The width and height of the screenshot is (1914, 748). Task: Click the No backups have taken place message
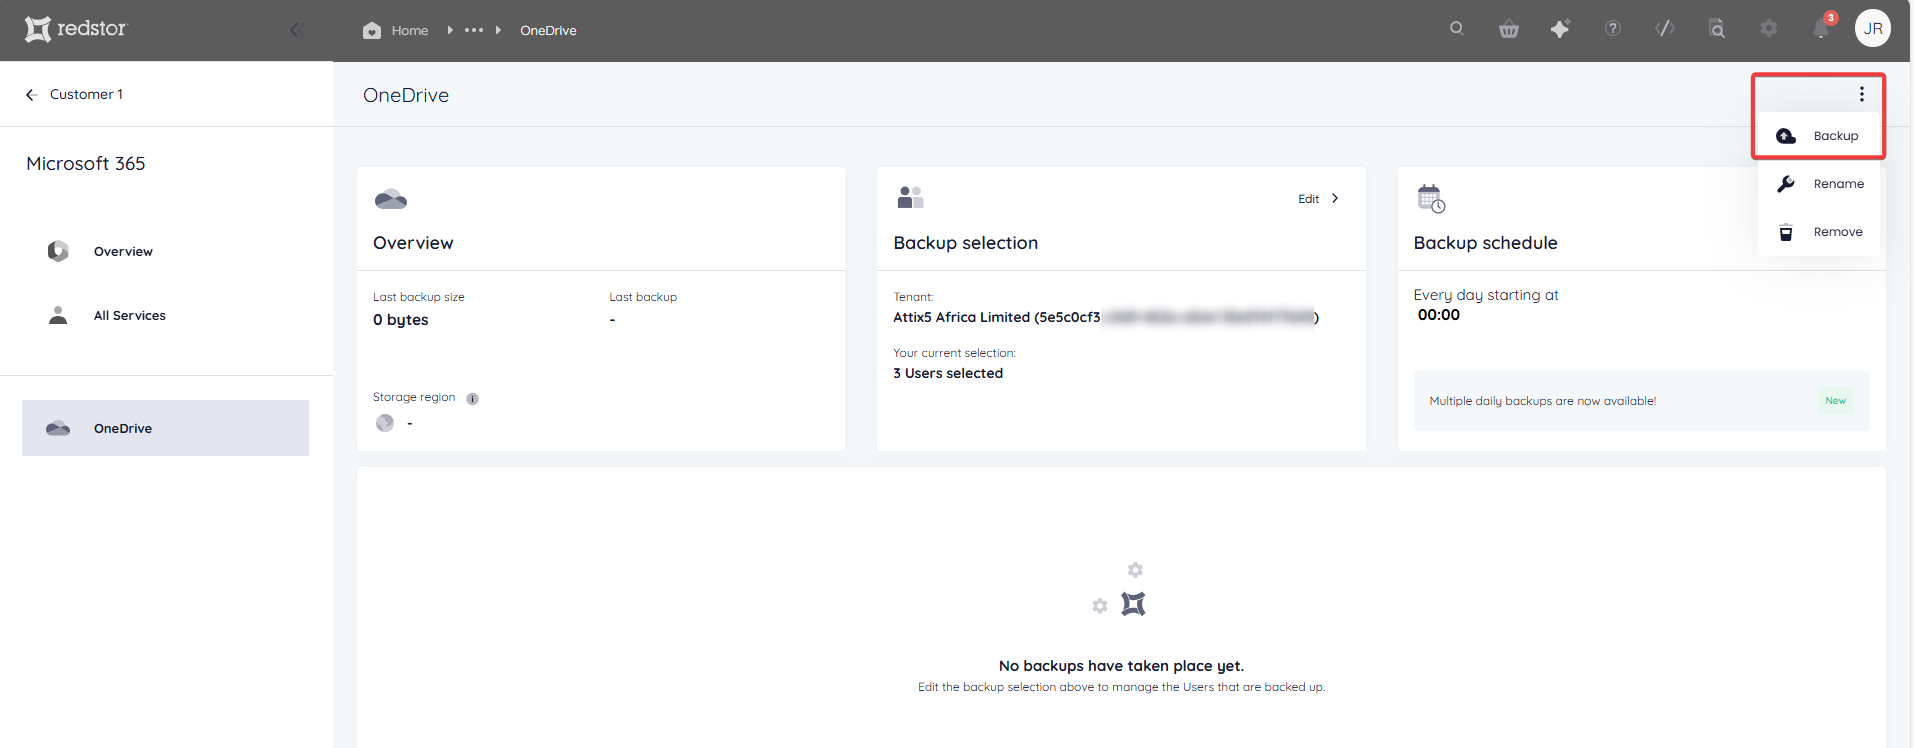(1121, 666)
